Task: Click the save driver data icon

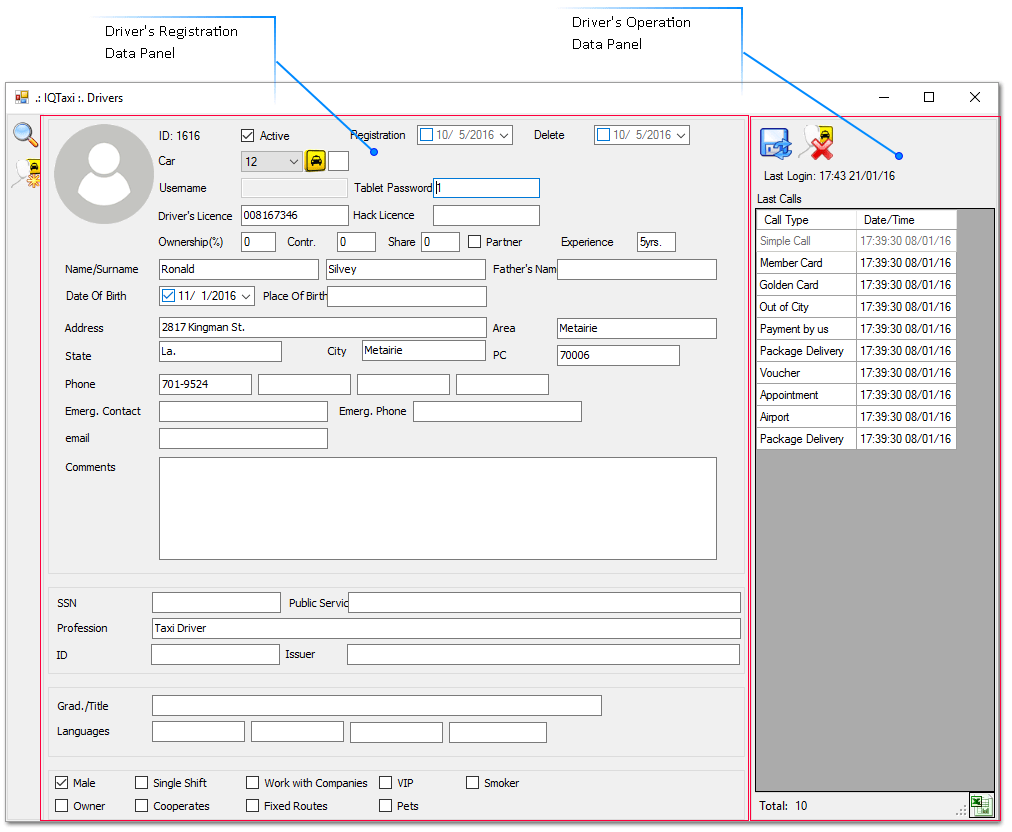Action: pyautogui.click(x=775, y=143)
